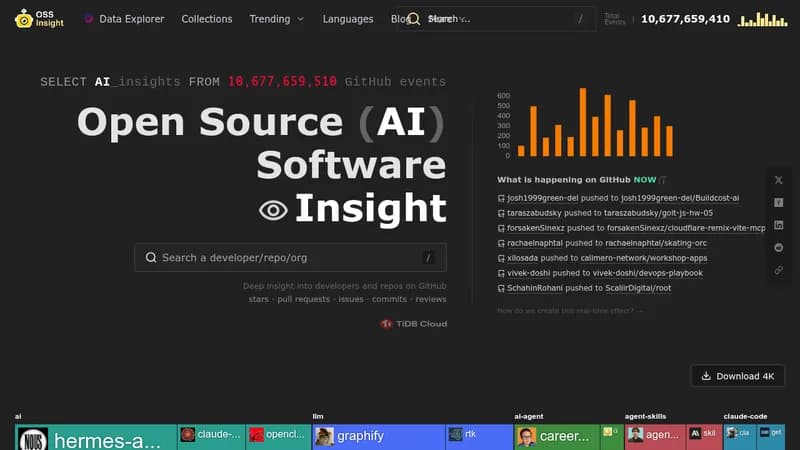Click push event icon beside SchahinRohani

(x=501, y=289)
